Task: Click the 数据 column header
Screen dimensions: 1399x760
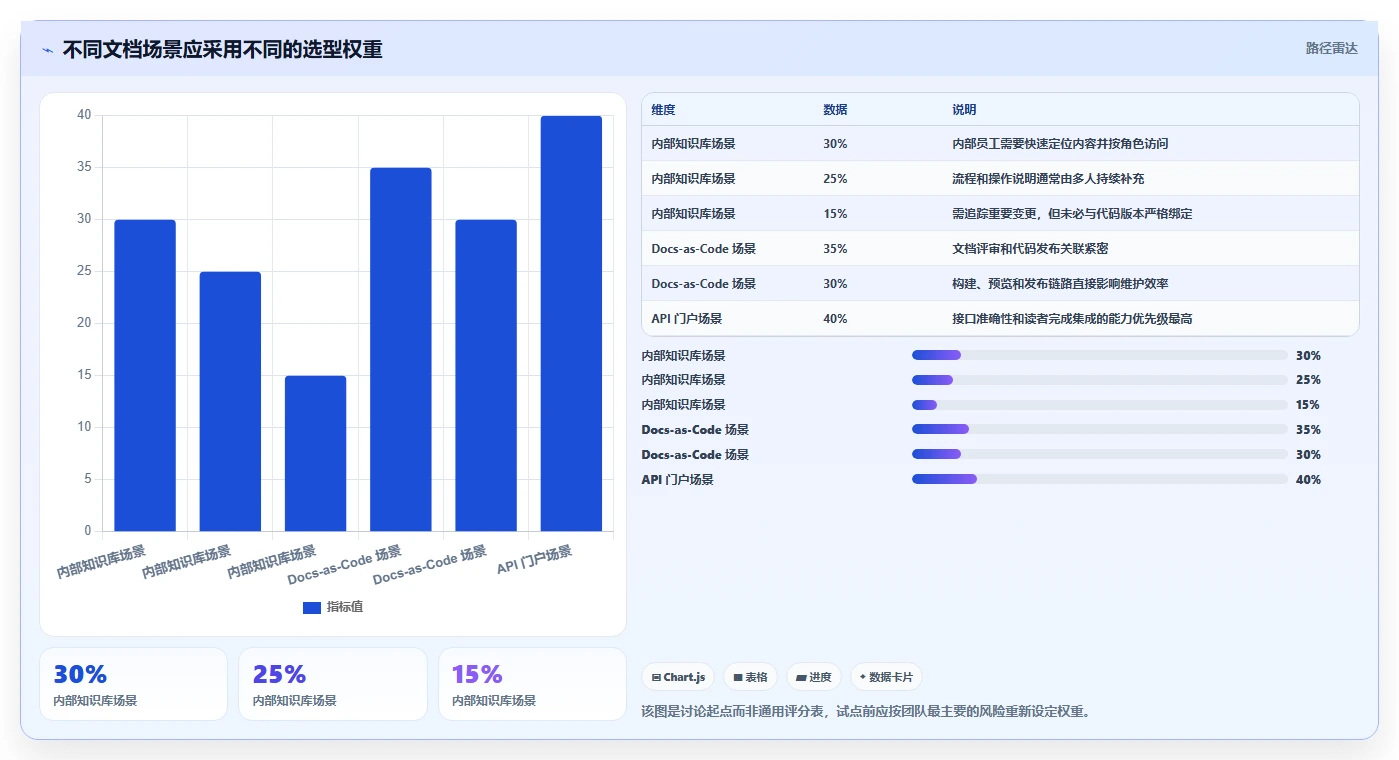Action: [835, 110]
